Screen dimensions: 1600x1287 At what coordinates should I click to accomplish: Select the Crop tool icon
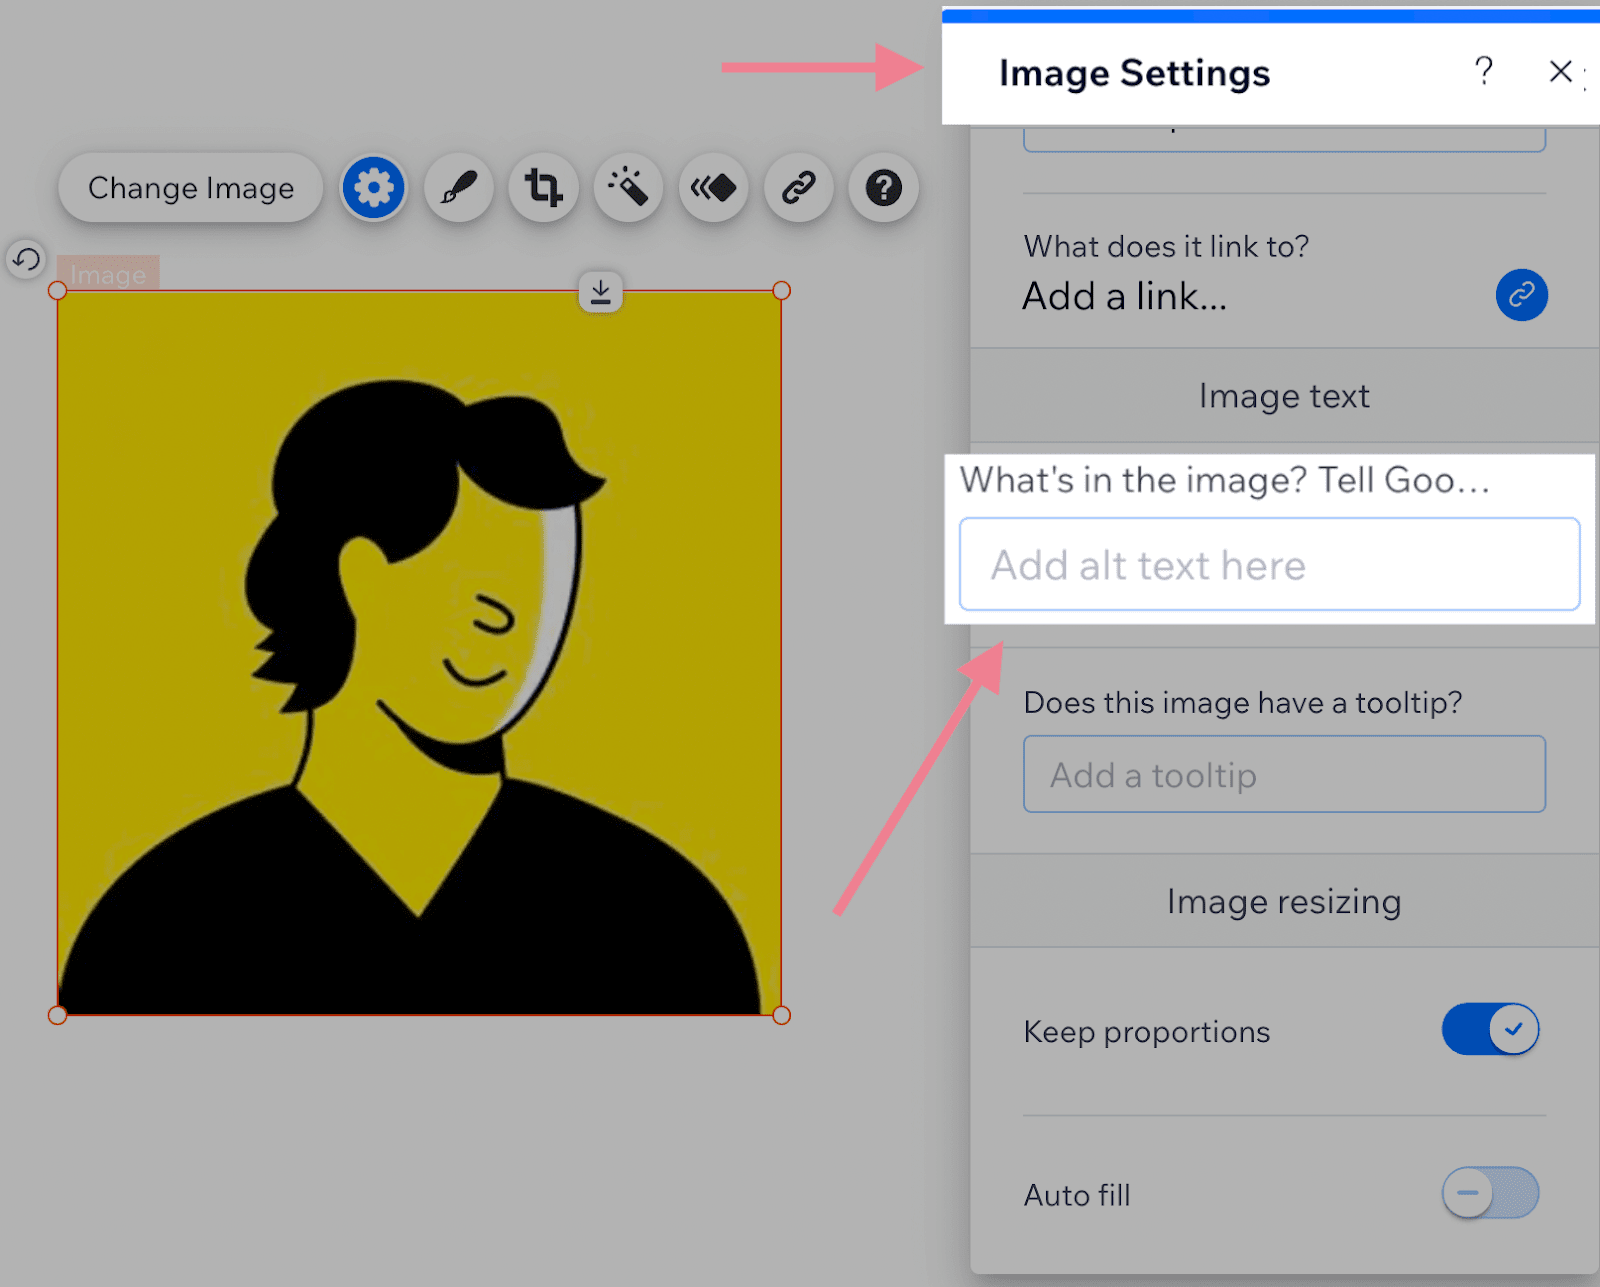pos(542,187)
